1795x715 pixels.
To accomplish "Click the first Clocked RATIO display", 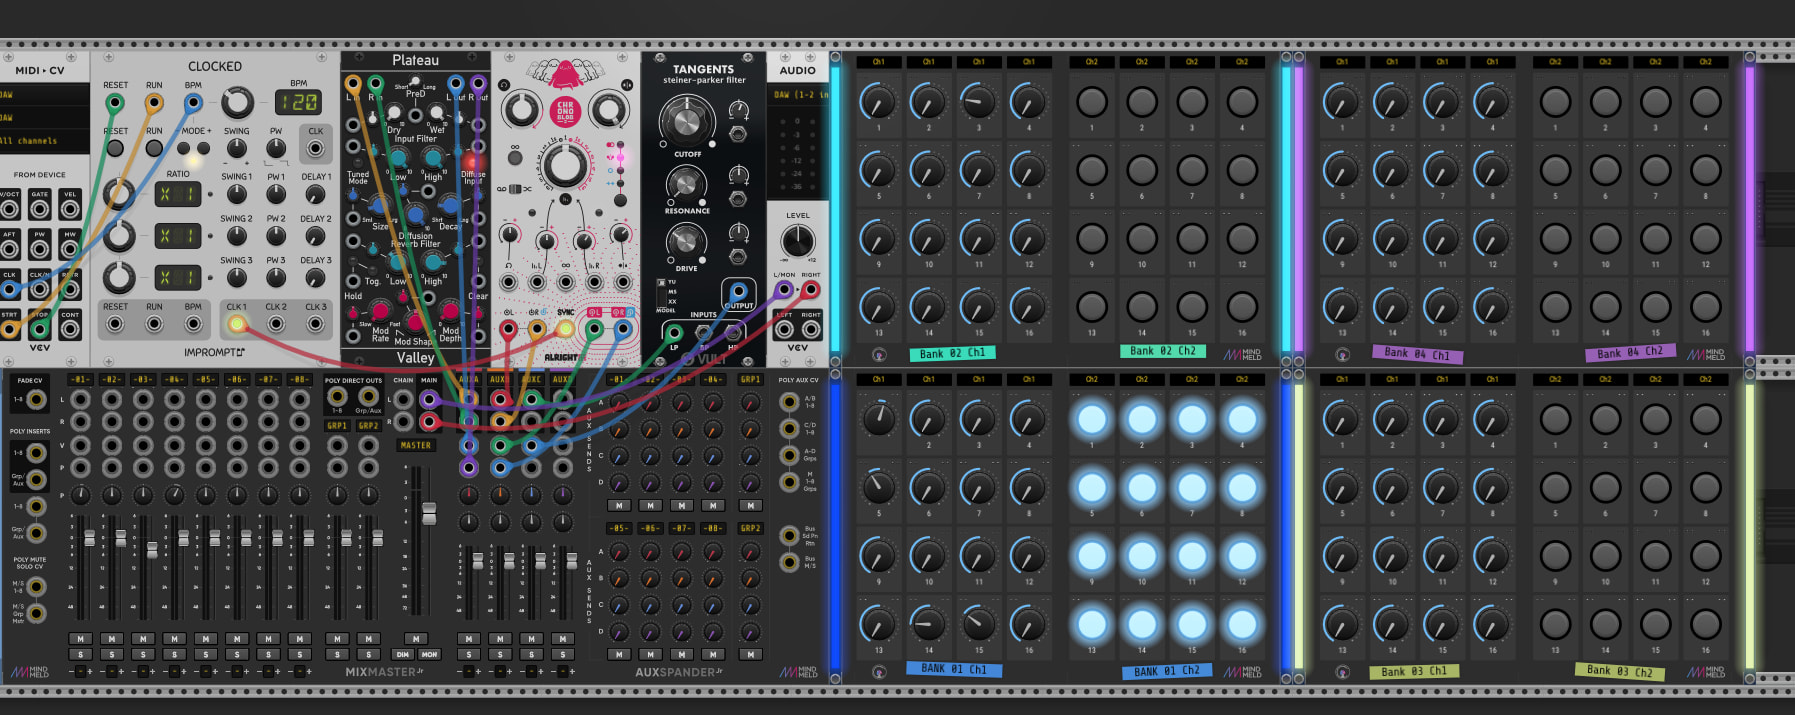I will point(177,194).
